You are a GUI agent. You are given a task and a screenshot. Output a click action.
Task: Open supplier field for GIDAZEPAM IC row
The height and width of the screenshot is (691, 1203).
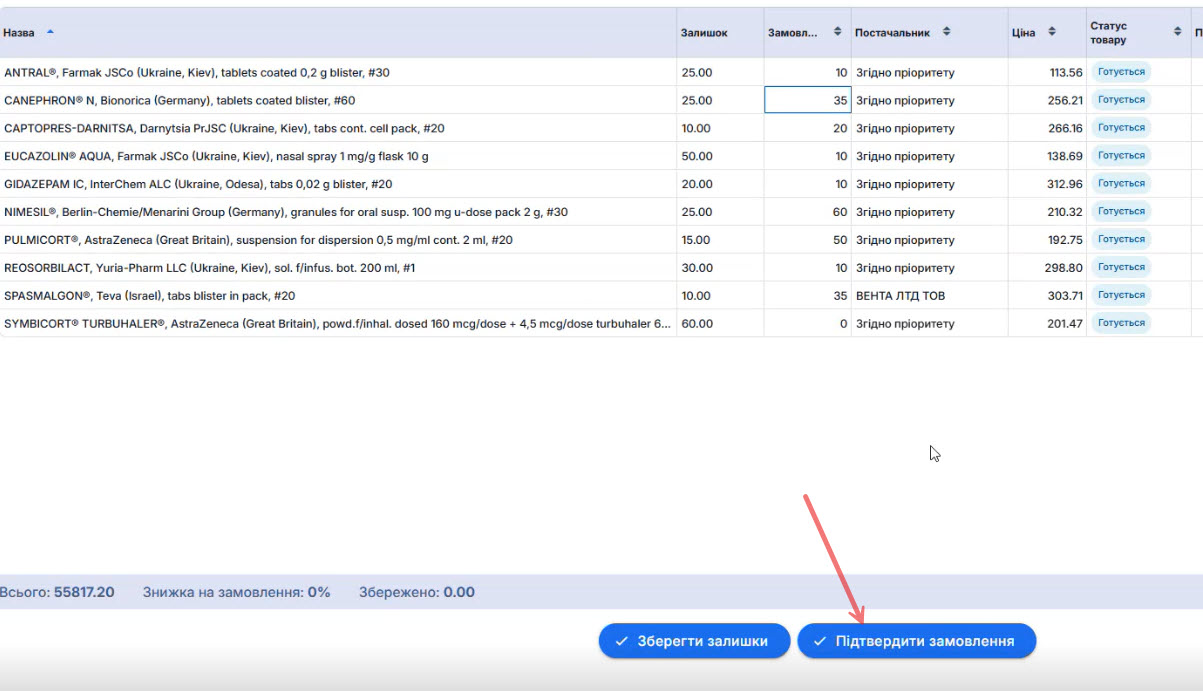pyautogui.click(x=929, y=184)
